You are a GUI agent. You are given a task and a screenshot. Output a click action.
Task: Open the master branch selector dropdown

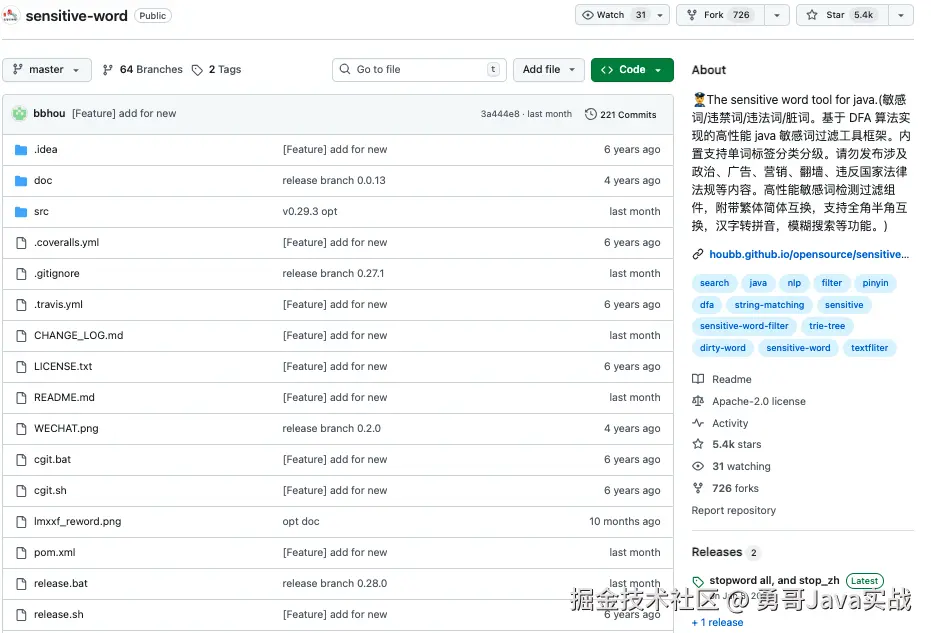tap(47, 70)
